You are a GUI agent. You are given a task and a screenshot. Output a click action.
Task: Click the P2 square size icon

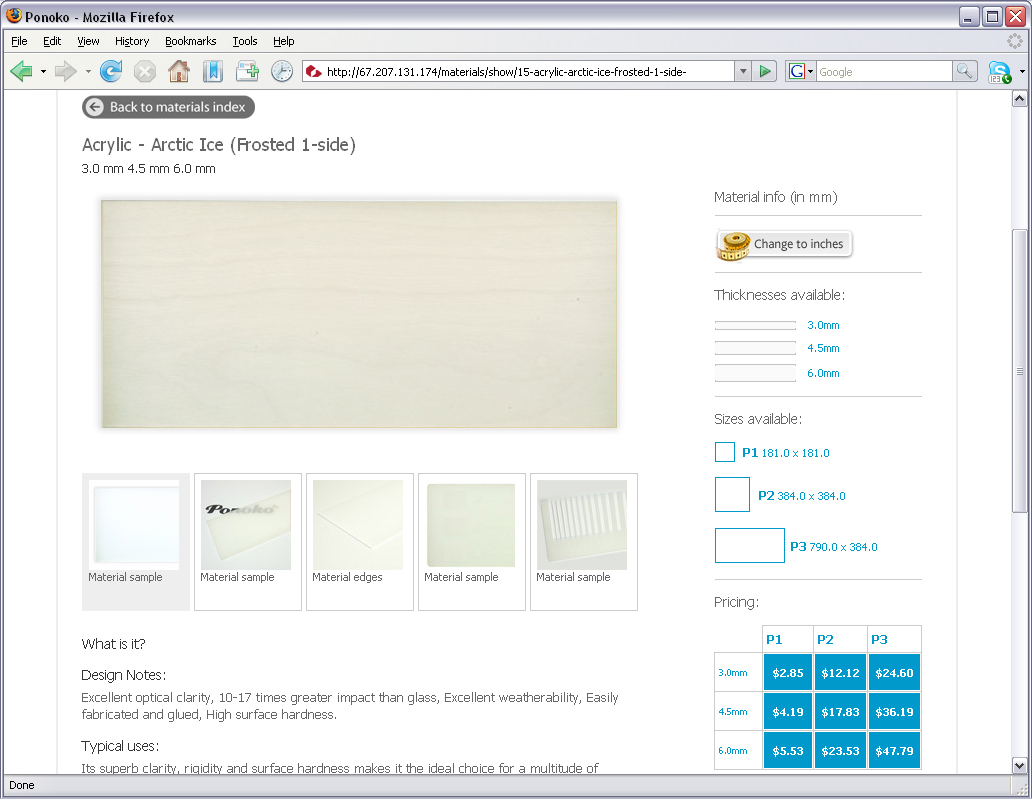tap(732, 495)
